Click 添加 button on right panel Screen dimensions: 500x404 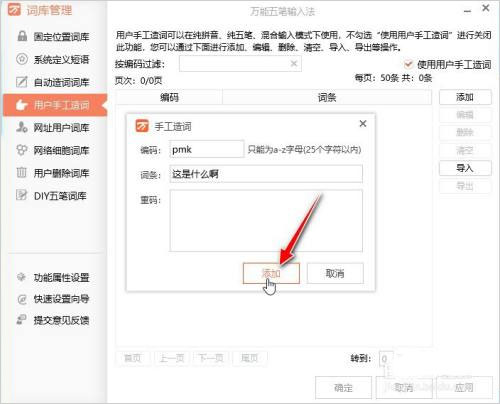coord(465,97)
